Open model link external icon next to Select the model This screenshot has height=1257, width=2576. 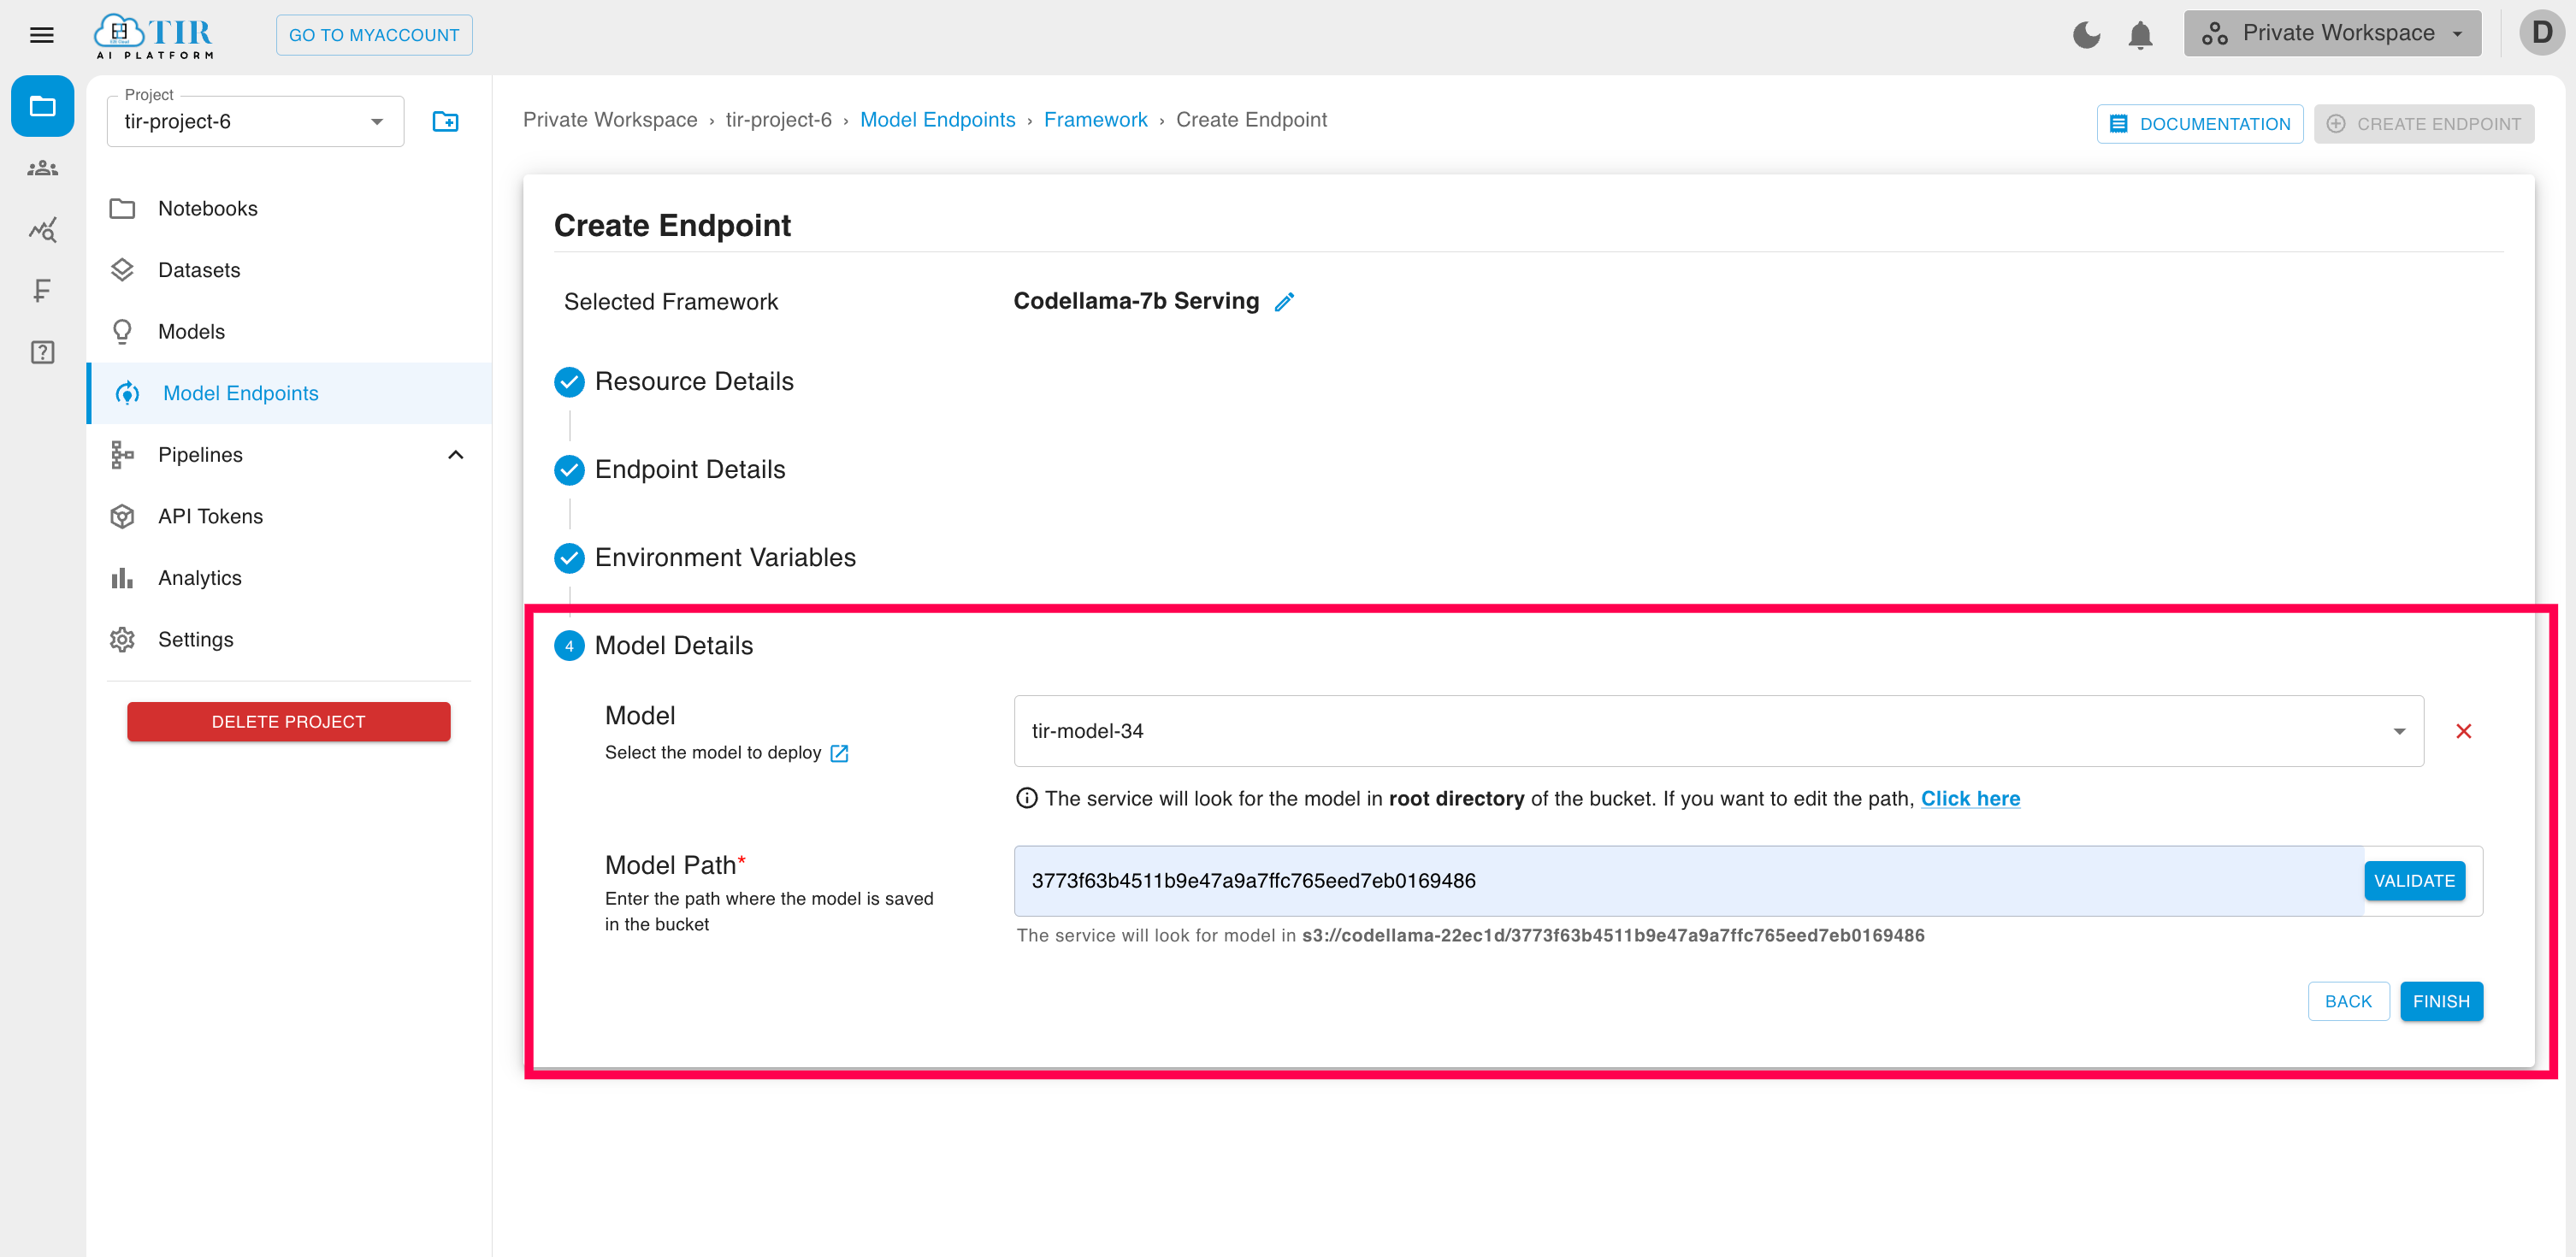coord(839,754)
